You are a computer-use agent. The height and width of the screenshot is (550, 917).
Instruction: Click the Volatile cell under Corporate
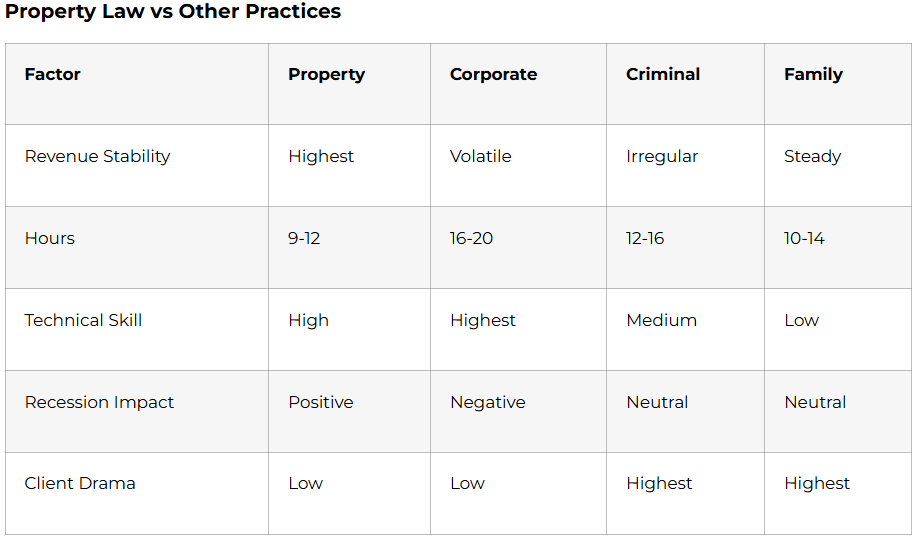[480, 156]
